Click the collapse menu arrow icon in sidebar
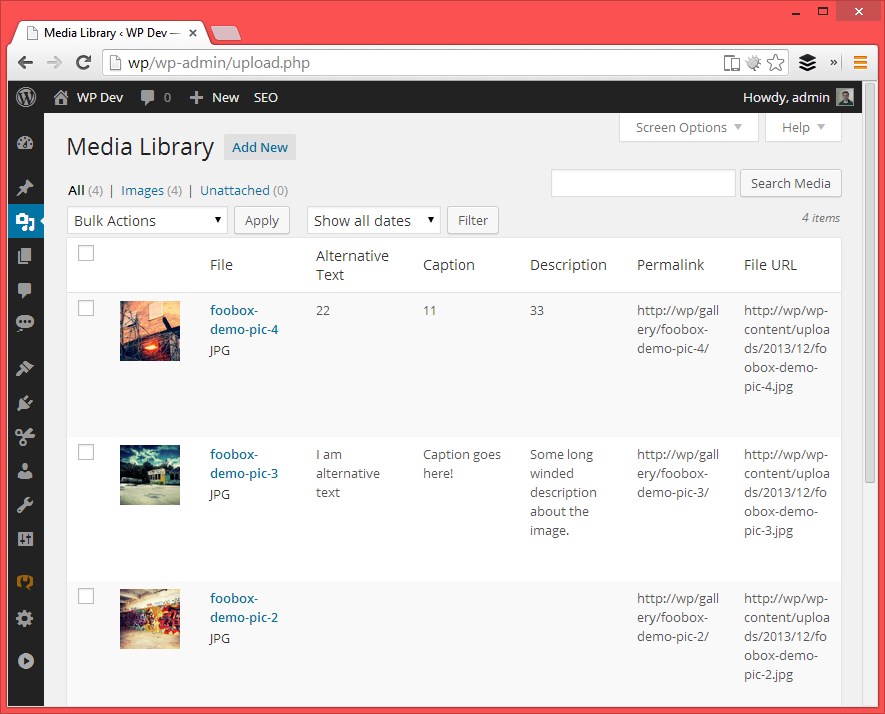This screenshot has width=885, height=714. 25,661
